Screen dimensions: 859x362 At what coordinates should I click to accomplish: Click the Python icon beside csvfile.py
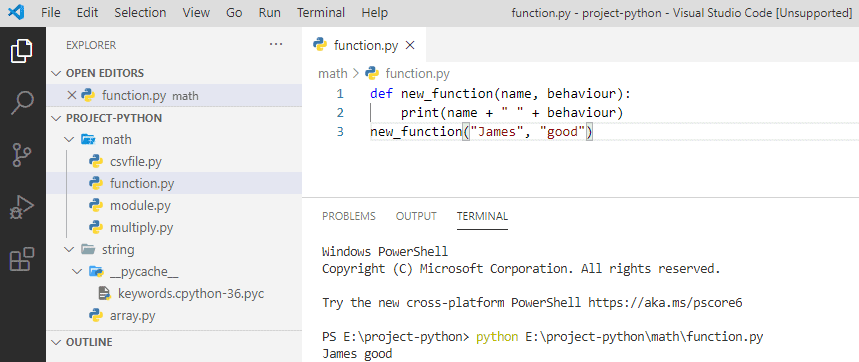[96, 162]
